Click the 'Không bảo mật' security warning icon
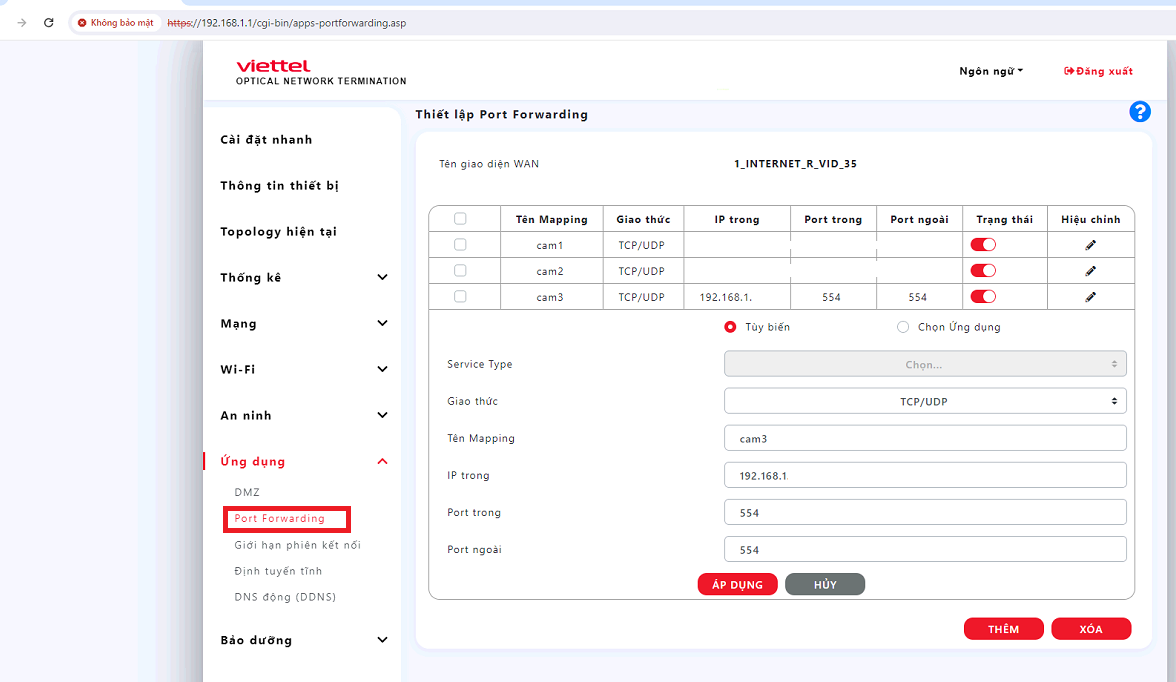 (x=82, y=22)
